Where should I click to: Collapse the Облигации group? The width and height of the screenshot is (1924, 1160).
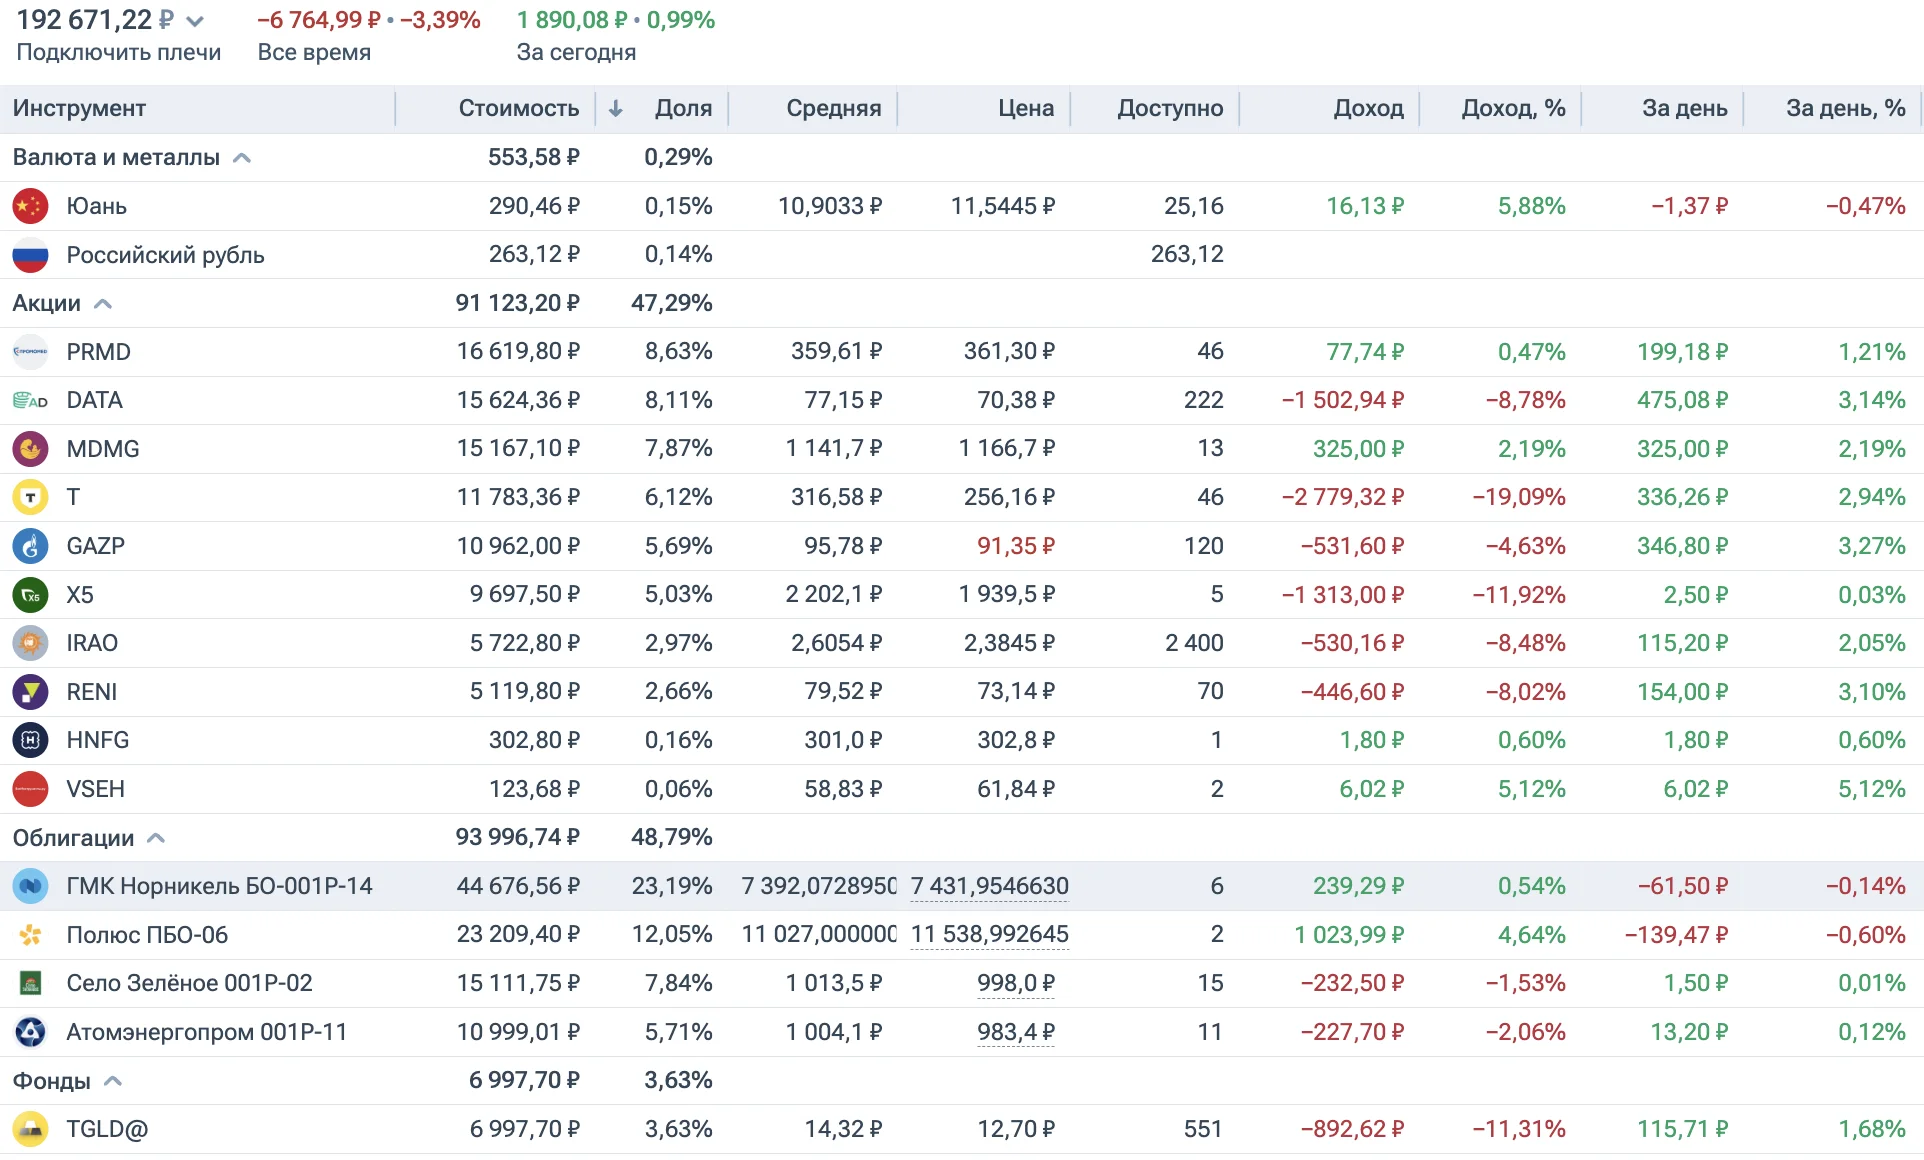(156, 838)
